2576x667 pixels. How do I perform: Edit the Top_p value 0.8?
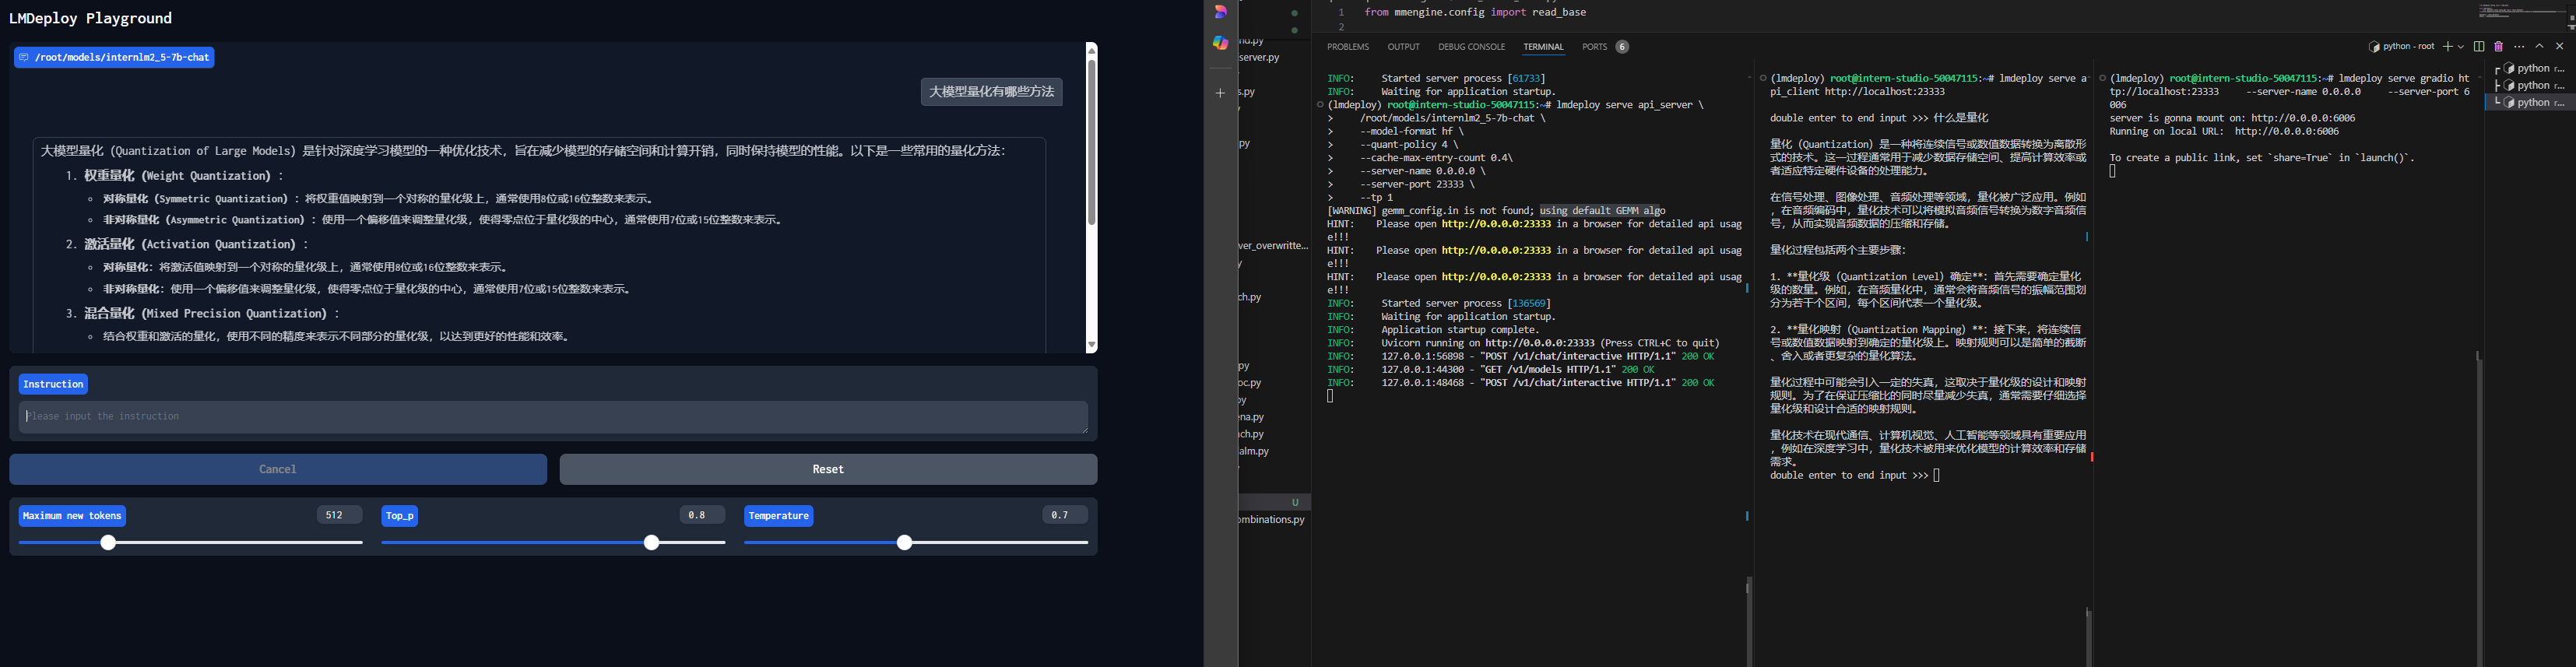click(702, 515)
